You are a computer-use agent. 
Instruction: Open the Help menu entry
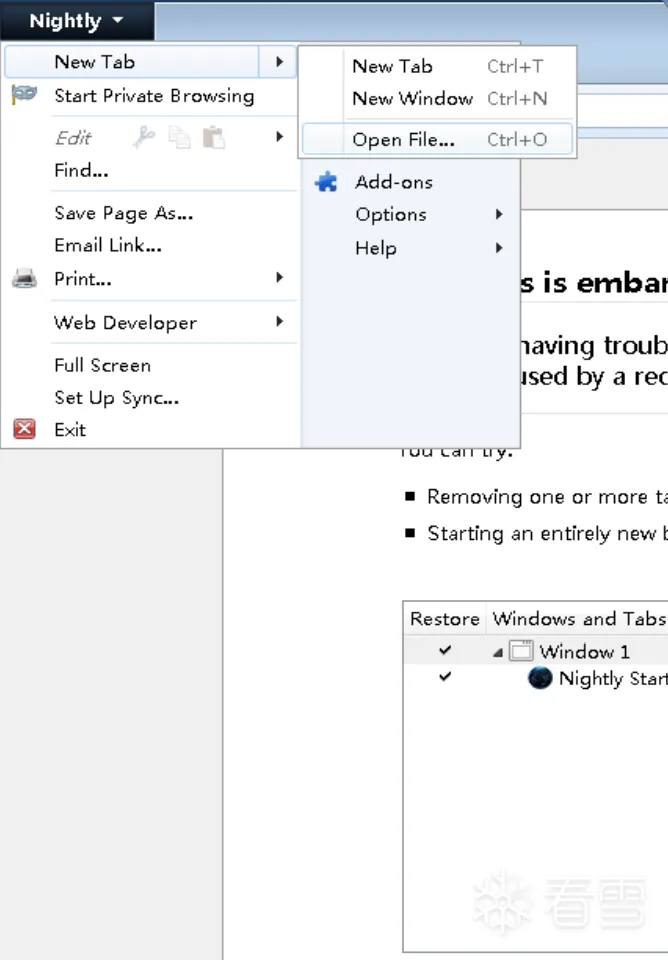(411, 248)
